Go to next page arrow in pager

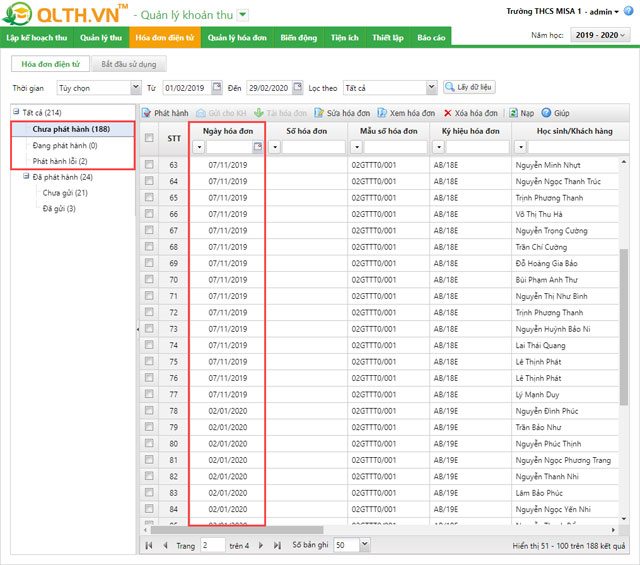(x=263, y=545)
